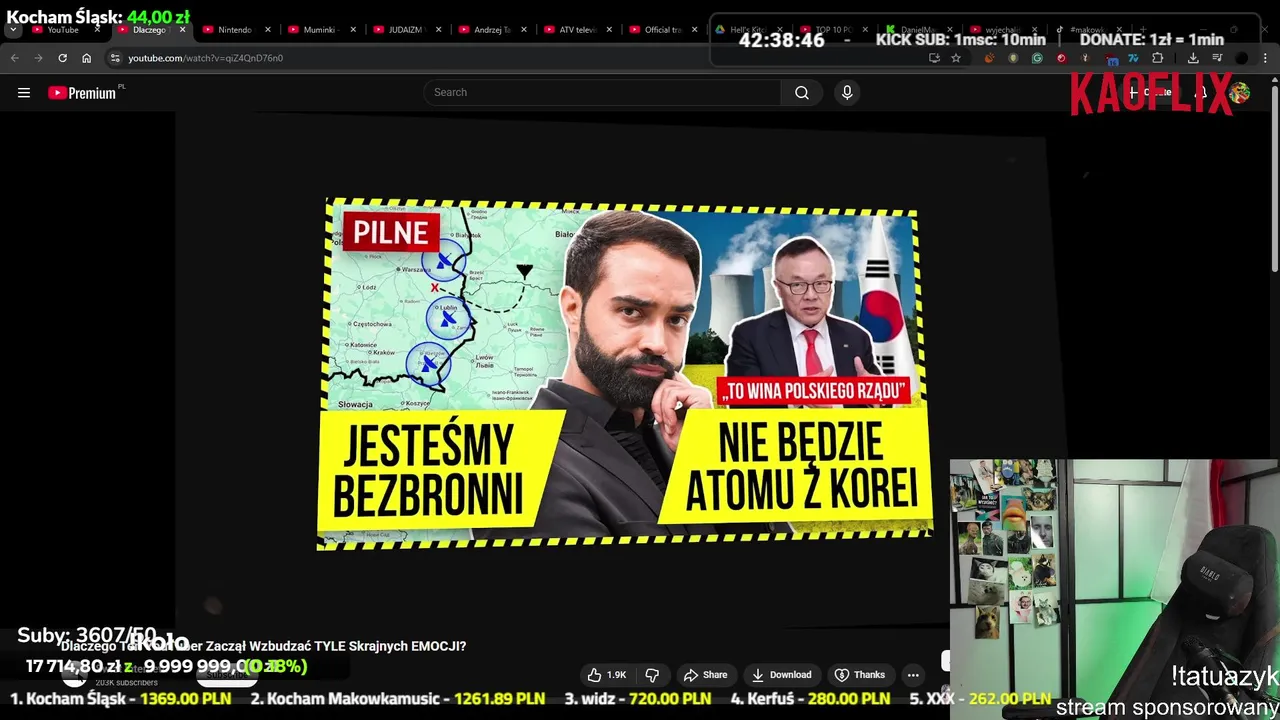Open the YouTube account avatar menu

pyautogui.click(x=1240, y=93)
